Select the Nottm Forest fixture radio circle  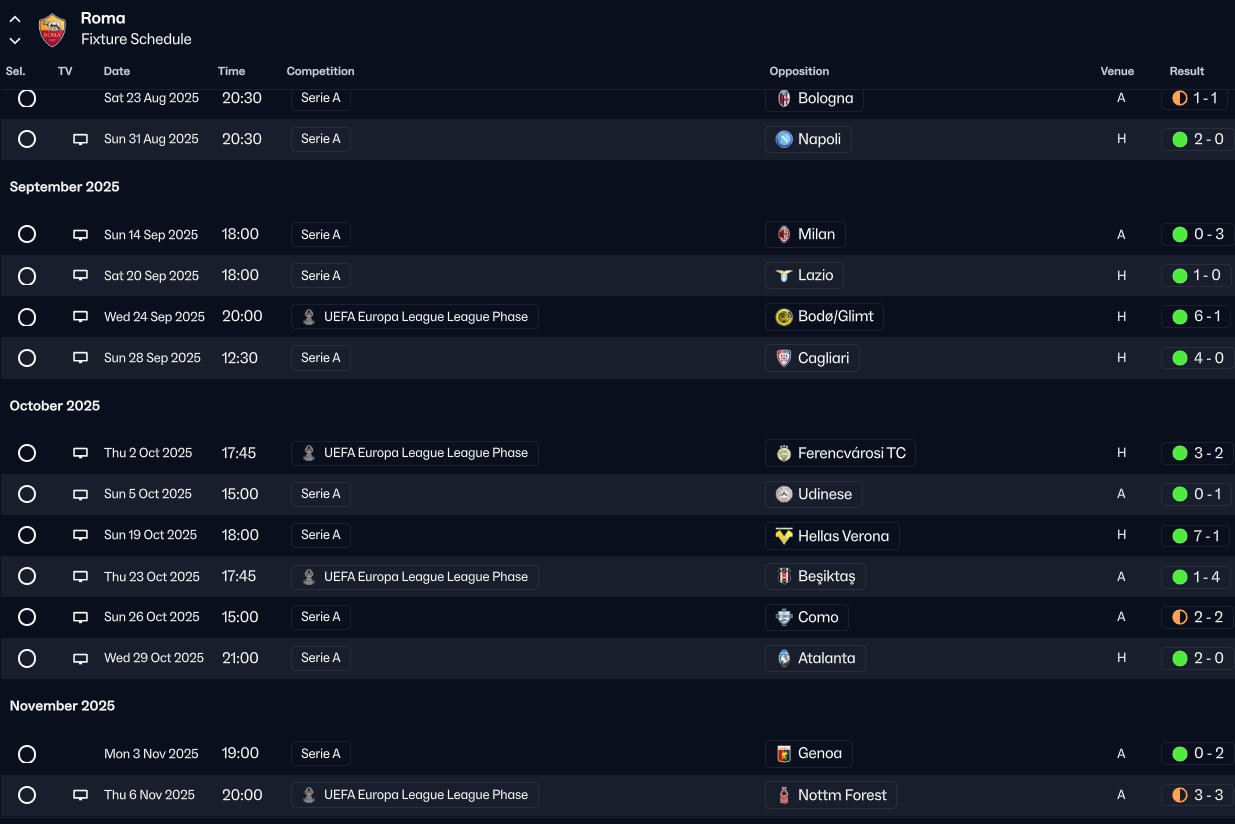[27, 795]
